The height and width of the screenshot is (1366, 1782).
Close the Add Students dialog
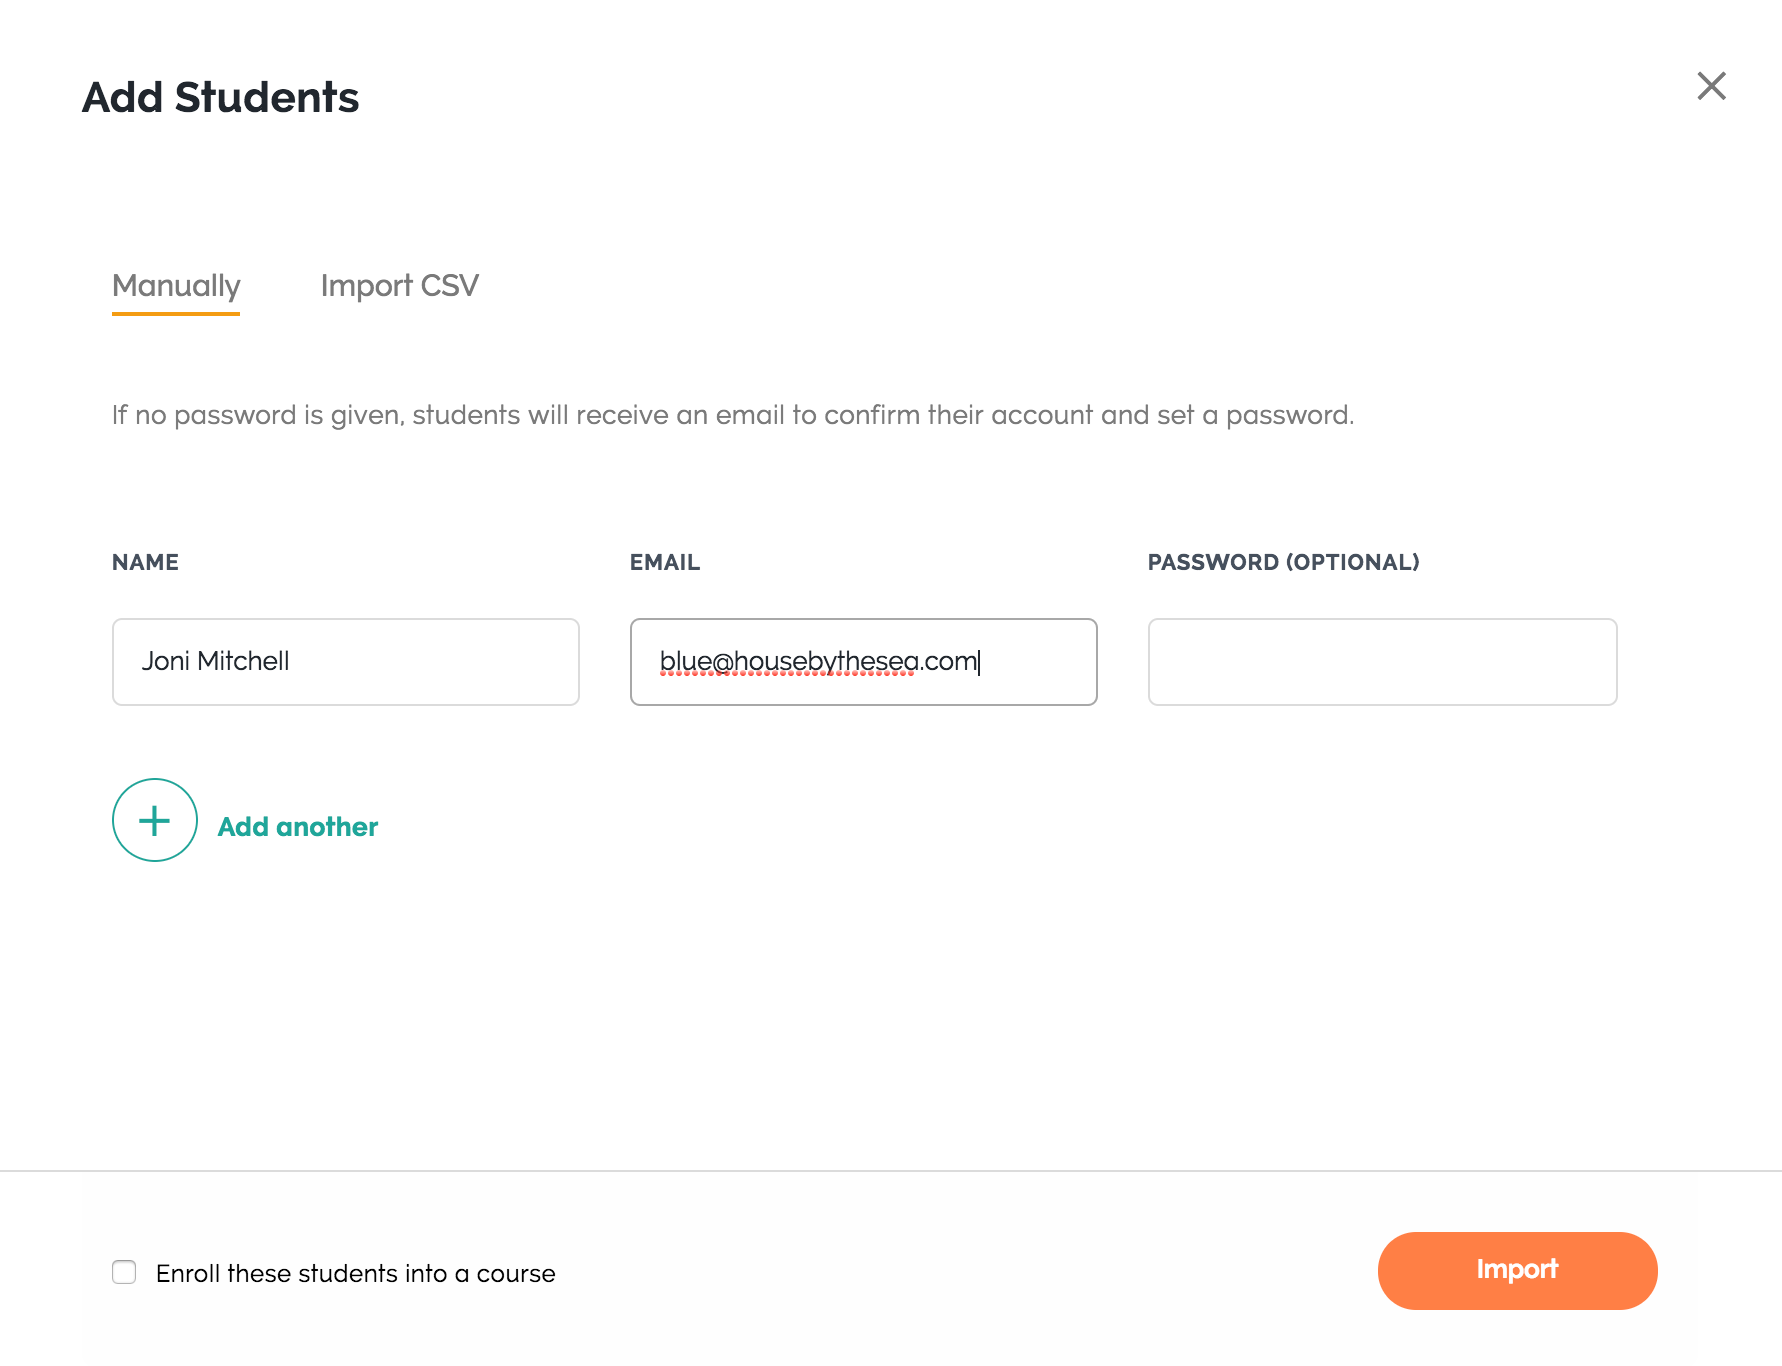tap(1711, 86)
